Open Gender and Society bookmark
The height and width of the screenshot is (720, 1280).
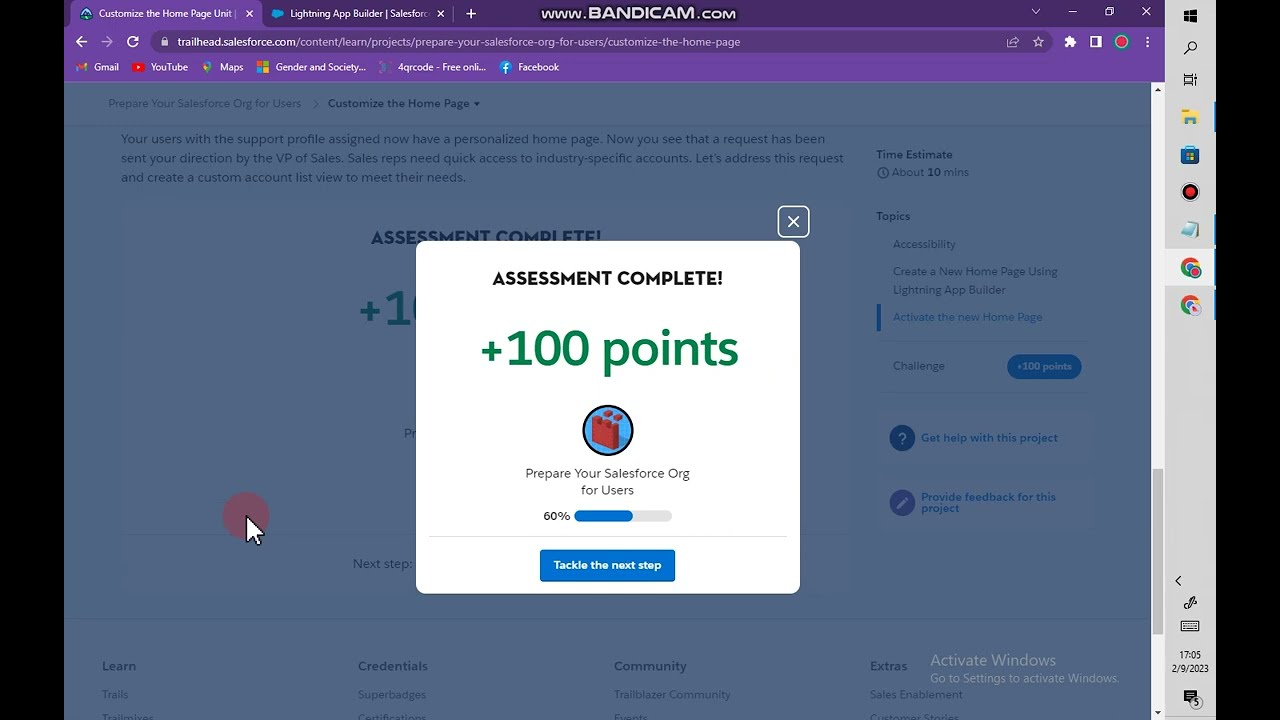tap(311, 67)
